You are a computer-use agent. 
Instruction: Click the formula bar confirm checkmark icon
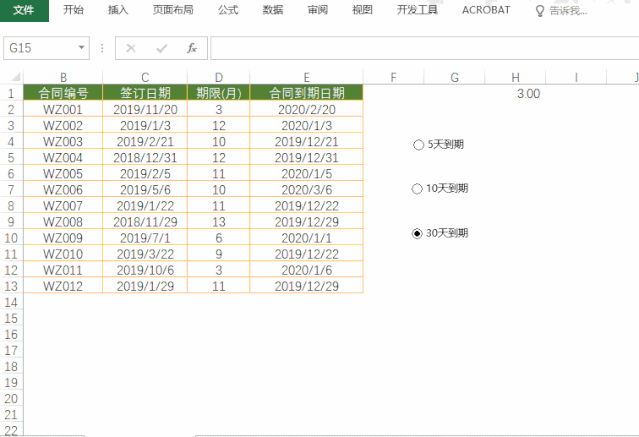click(x=162, y=49)
